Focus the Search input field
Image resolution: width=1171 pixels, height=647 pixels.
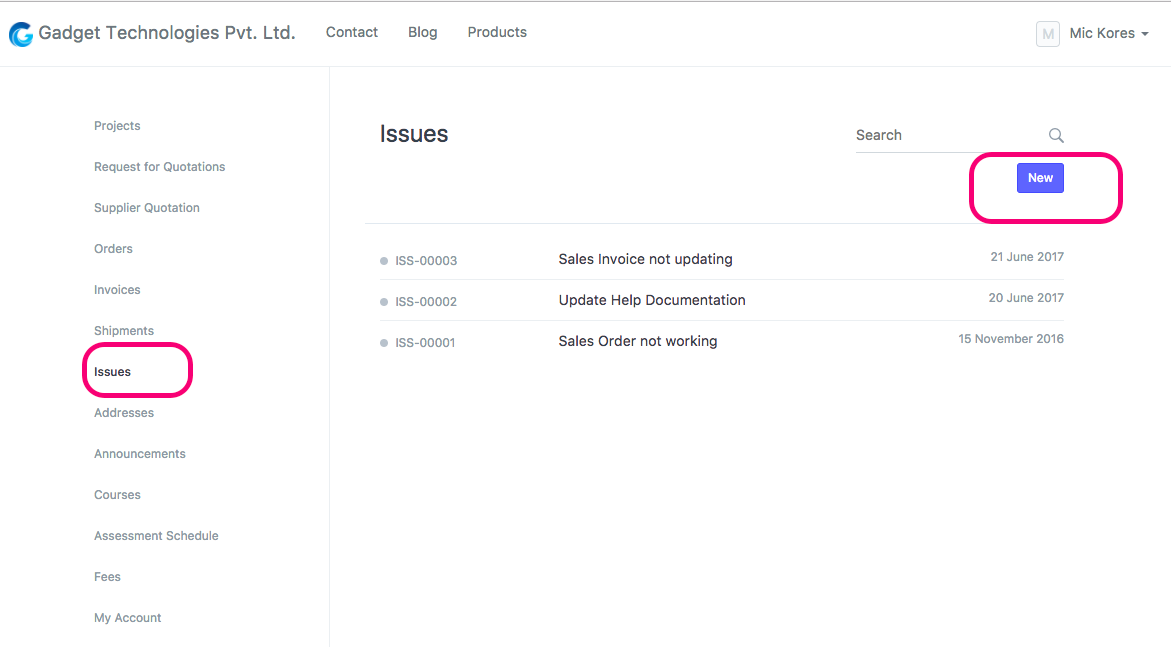(x=945, y=135)
